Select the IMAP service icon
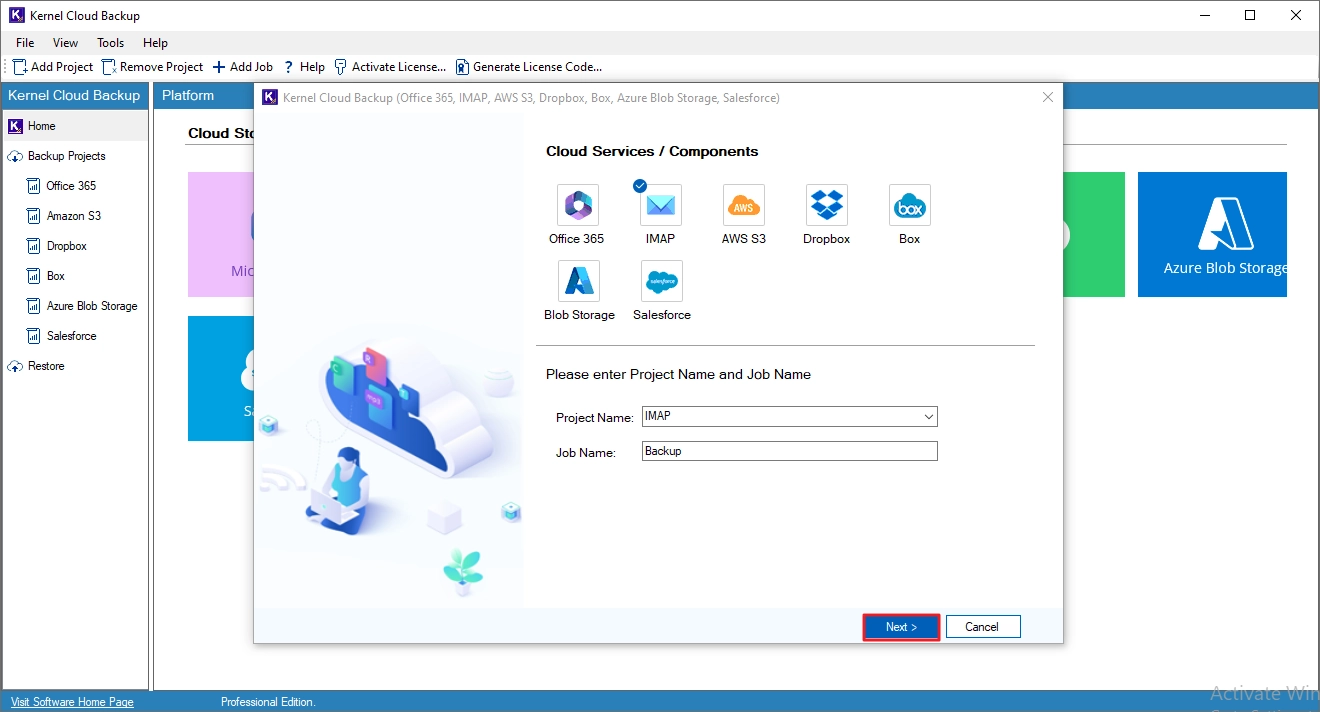The height and width of the screenshot is (712, 1320). (661, 205)
